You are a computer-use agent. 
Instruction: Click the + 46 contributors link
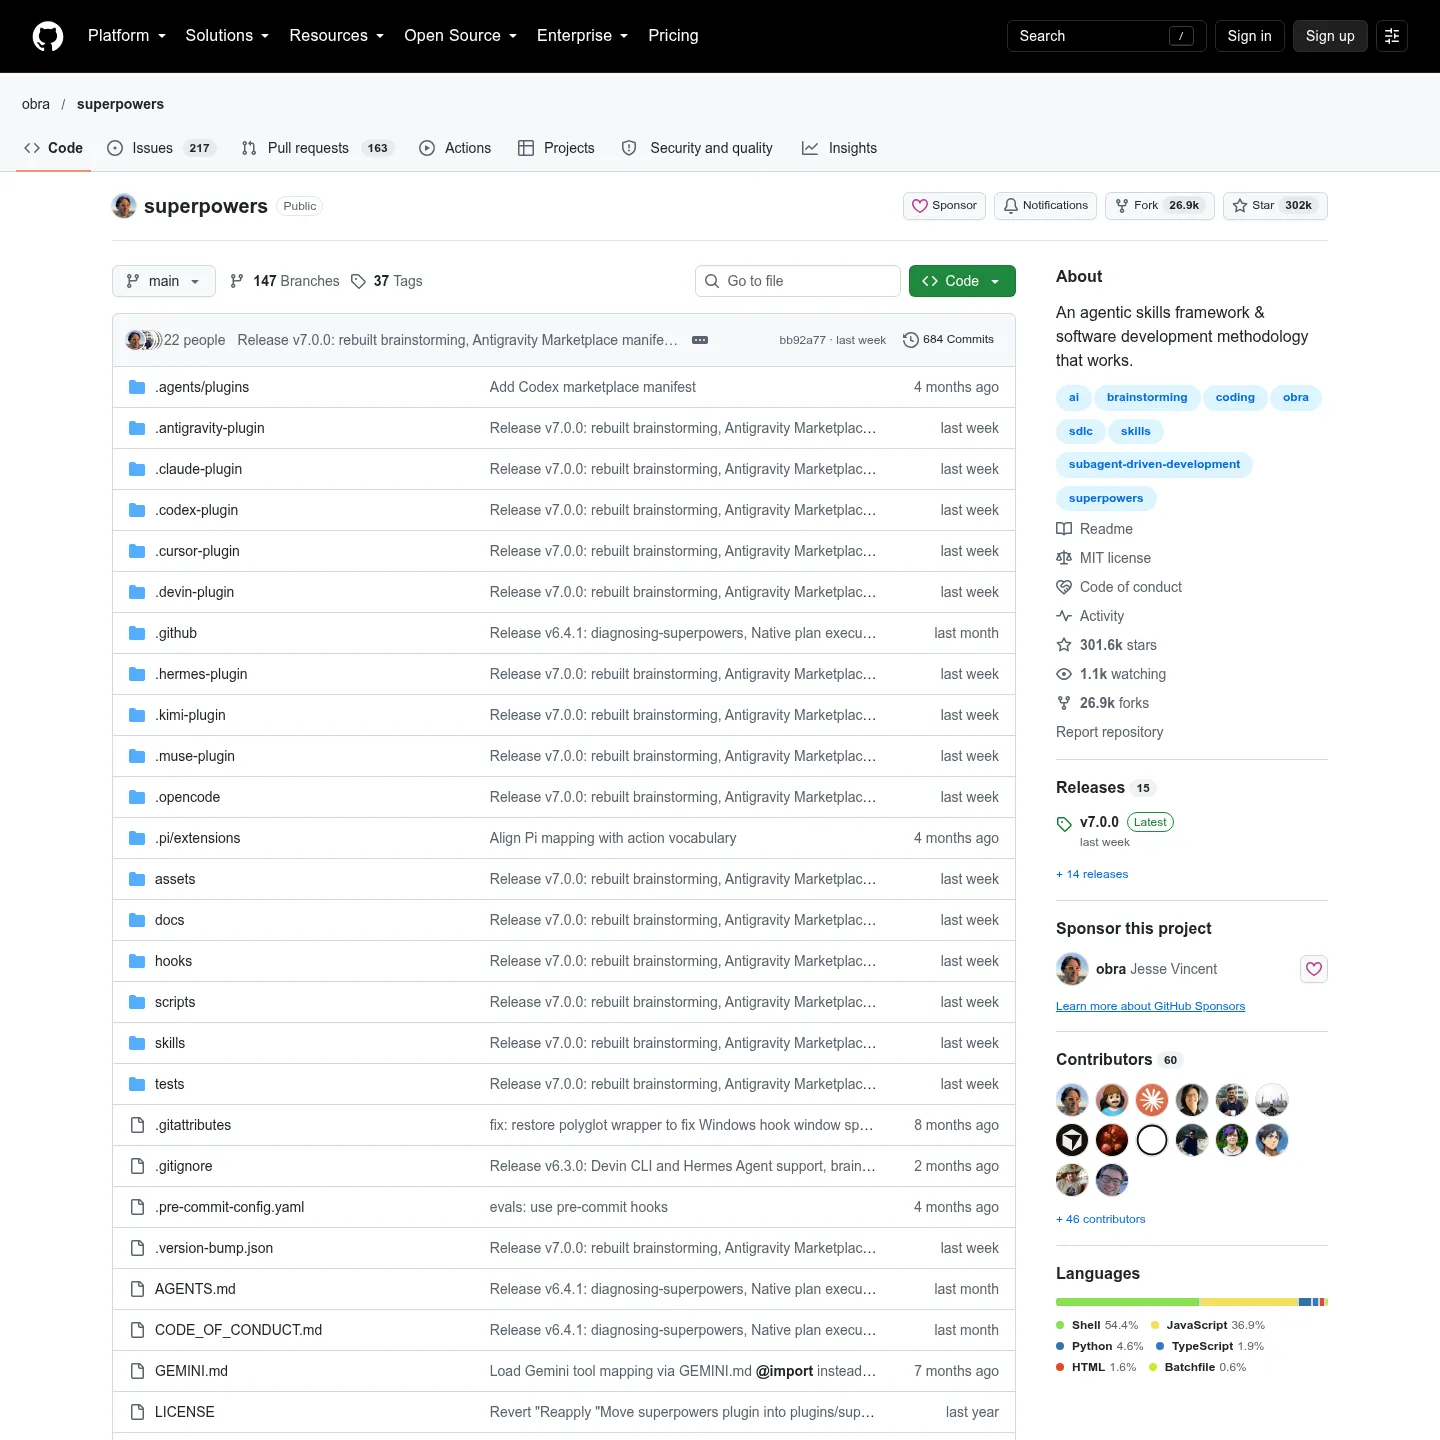[1101, 1219]
